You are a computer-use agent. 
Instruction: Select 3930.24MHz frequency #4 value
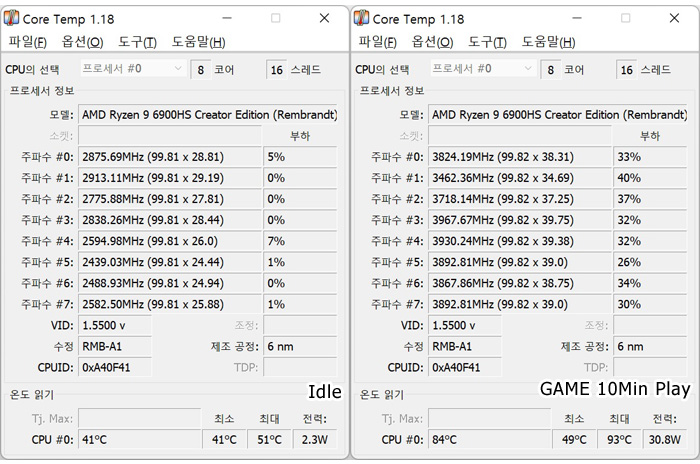click(520, 241)
